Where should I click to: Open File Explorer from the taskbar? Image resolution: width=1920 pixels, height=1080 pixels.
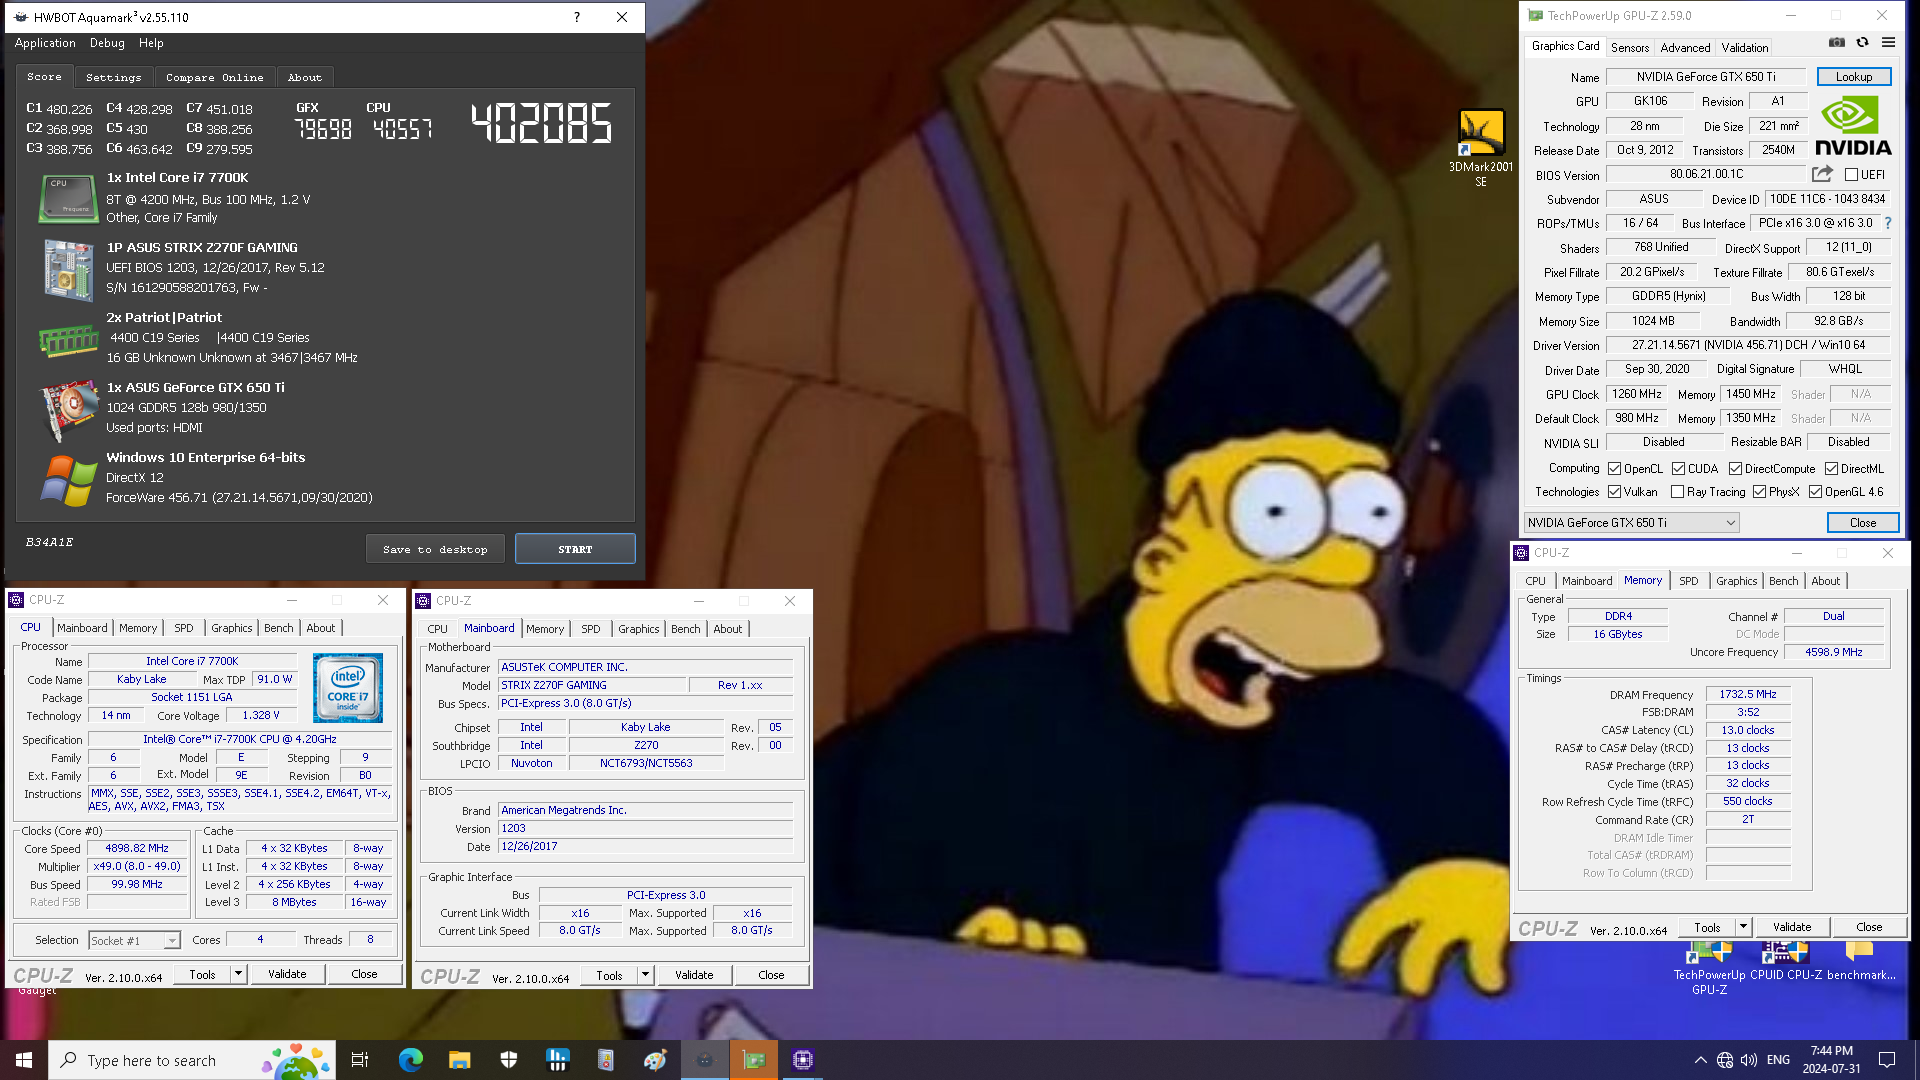point(459,1060)
